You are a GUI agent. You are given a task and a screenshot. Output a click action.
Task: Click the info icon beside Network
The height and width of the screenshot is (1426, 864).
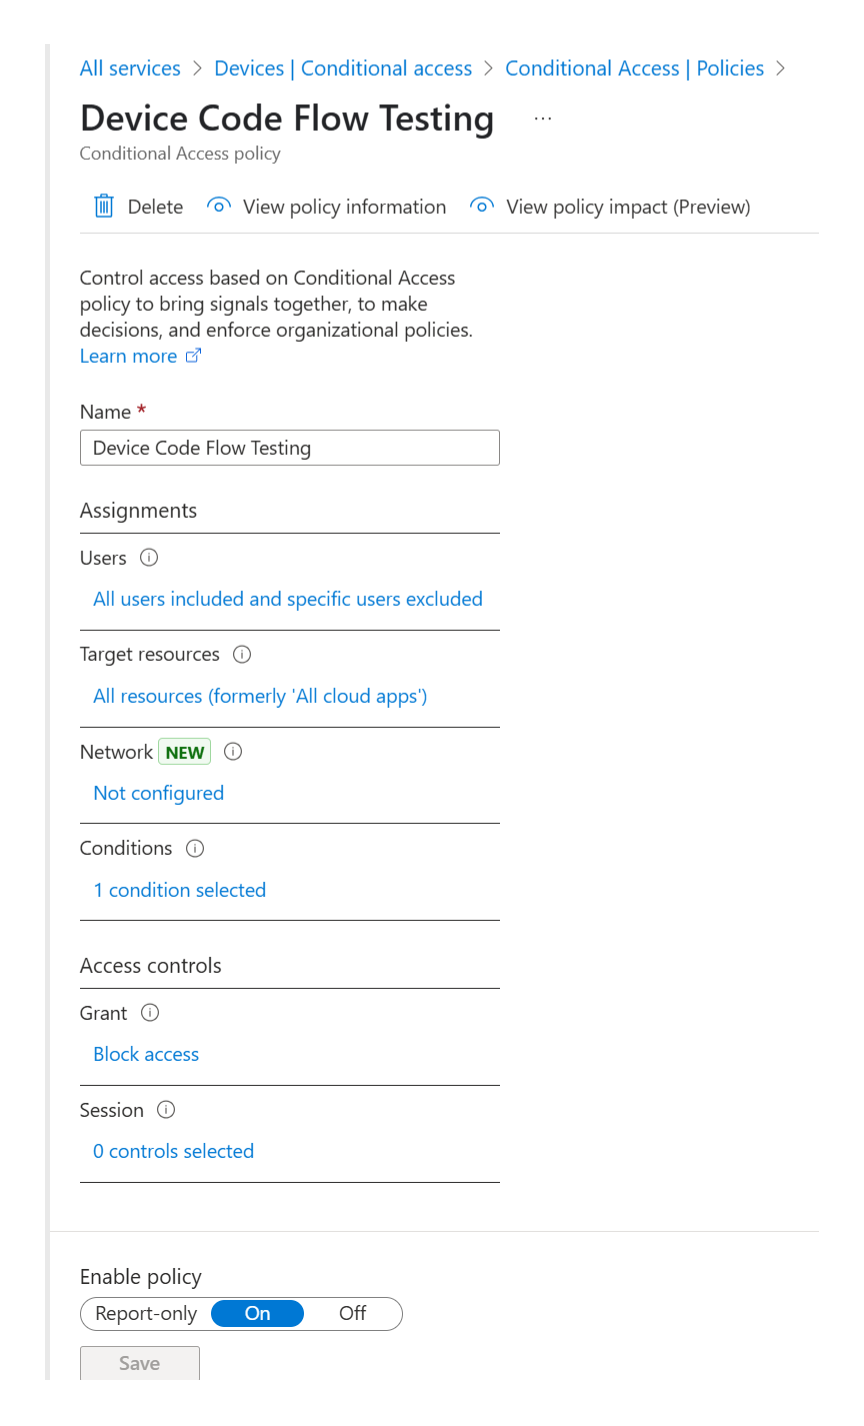point(233,752)
